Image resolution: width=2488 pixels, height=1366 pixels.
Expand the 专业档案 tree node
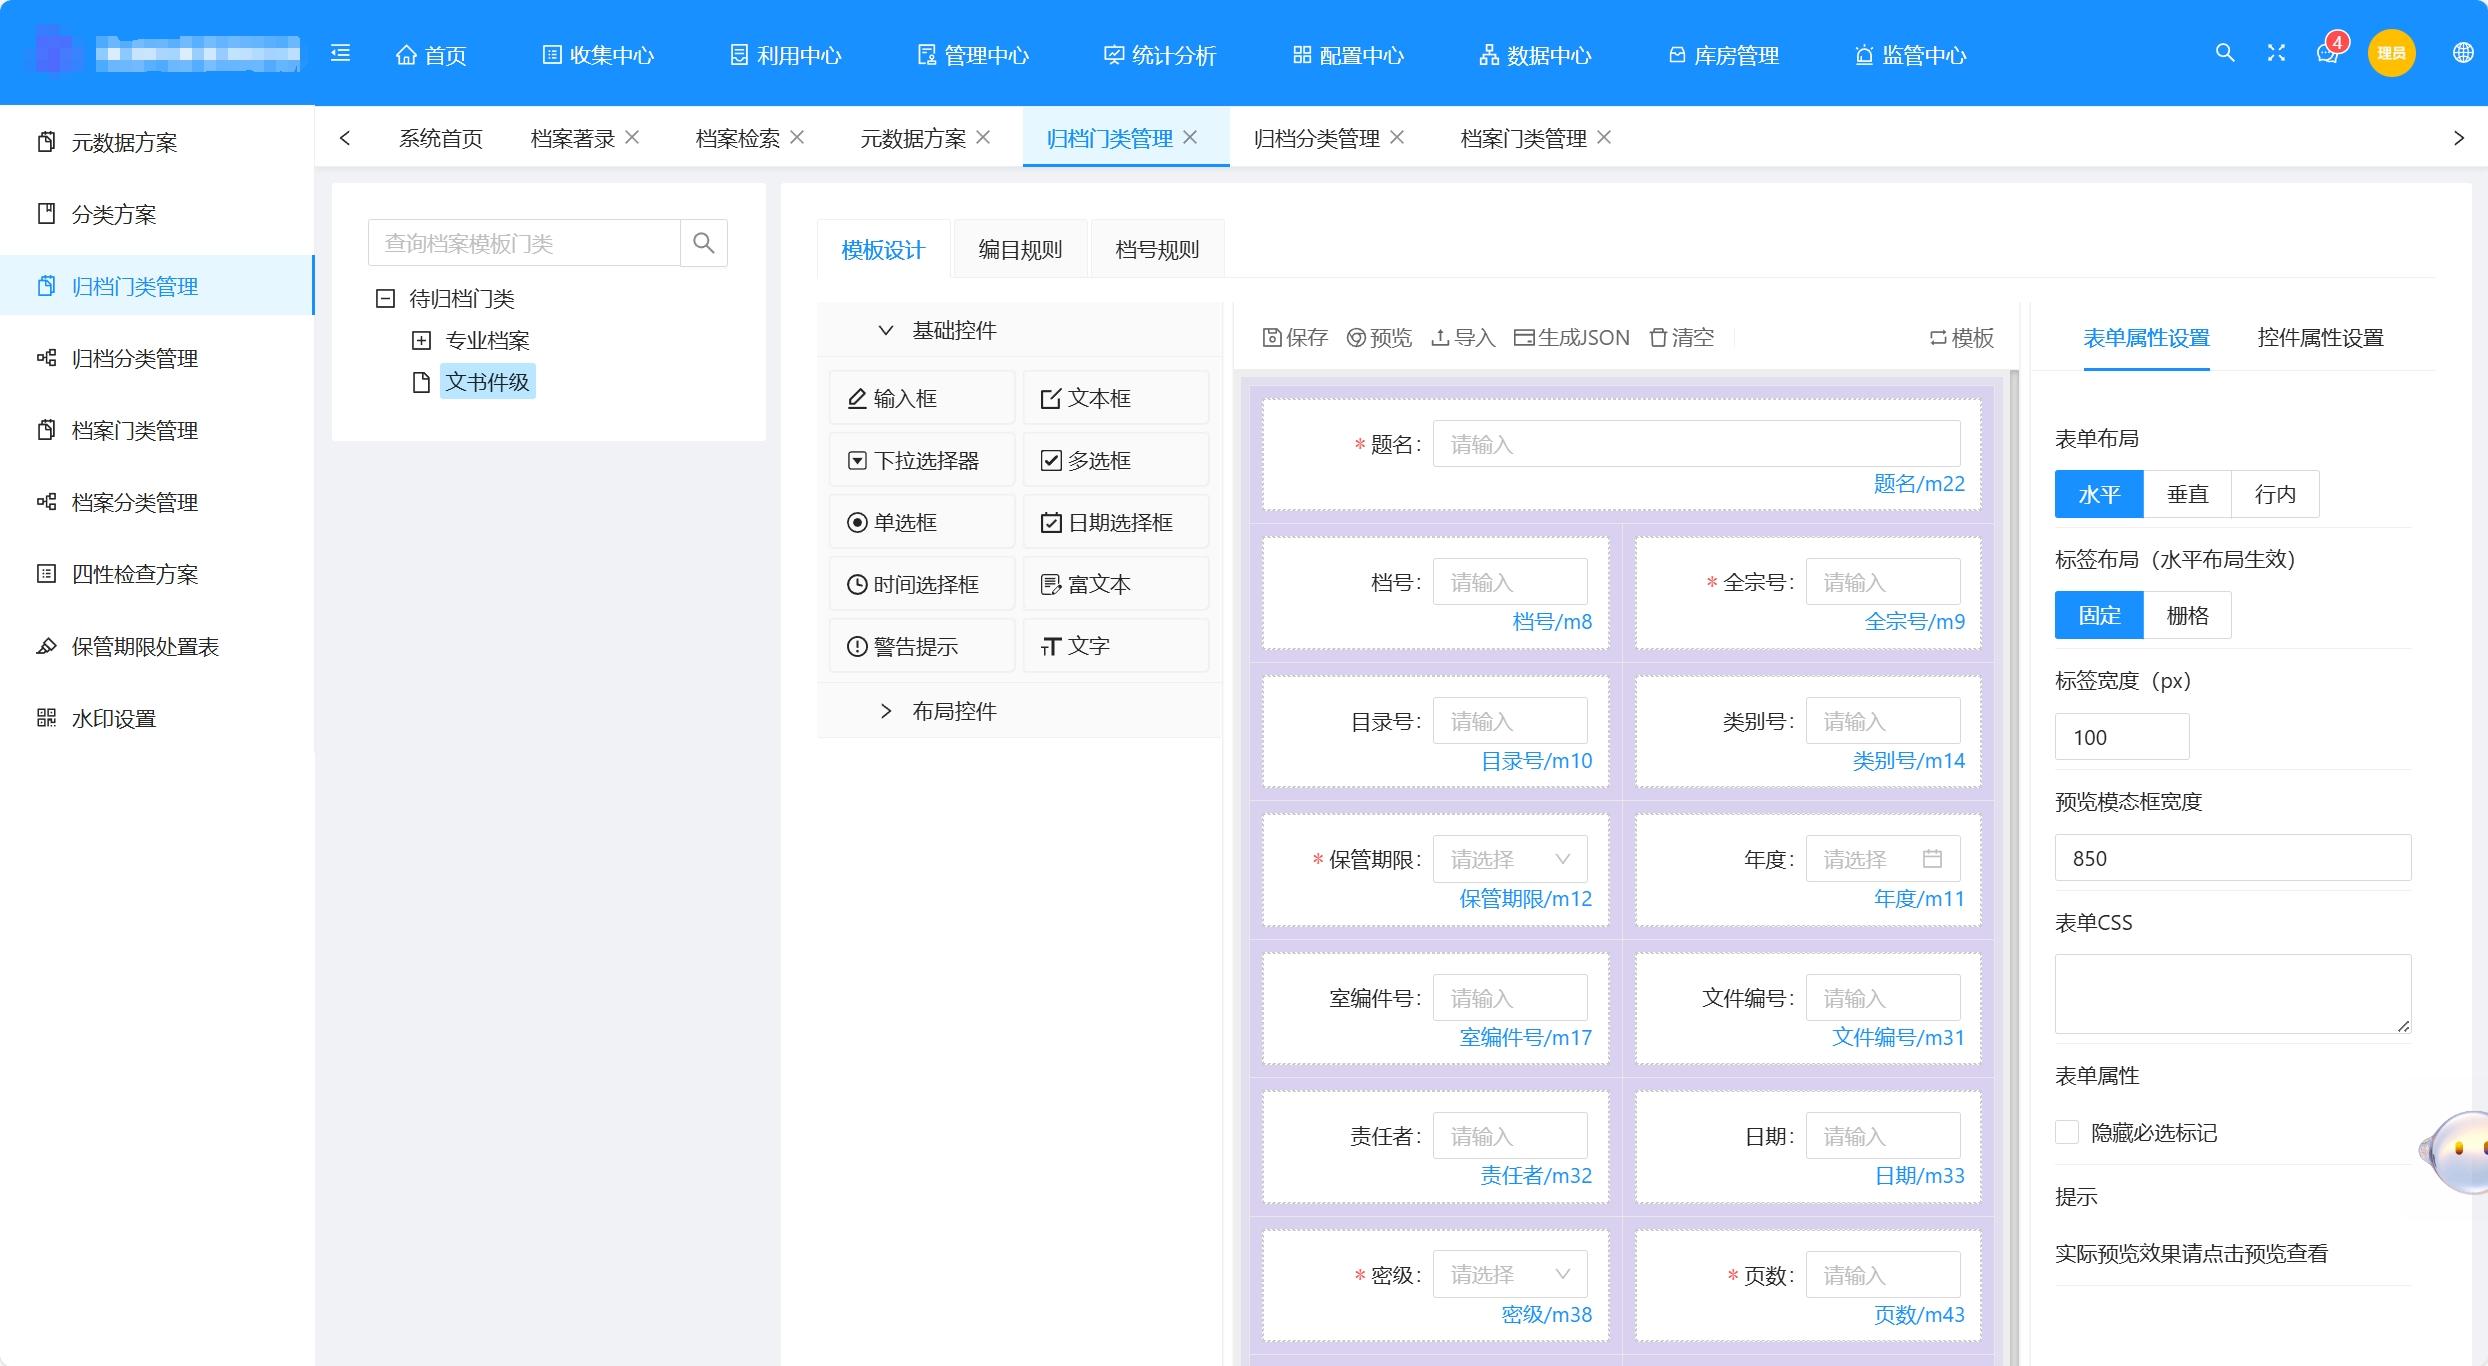pos(421,340)
